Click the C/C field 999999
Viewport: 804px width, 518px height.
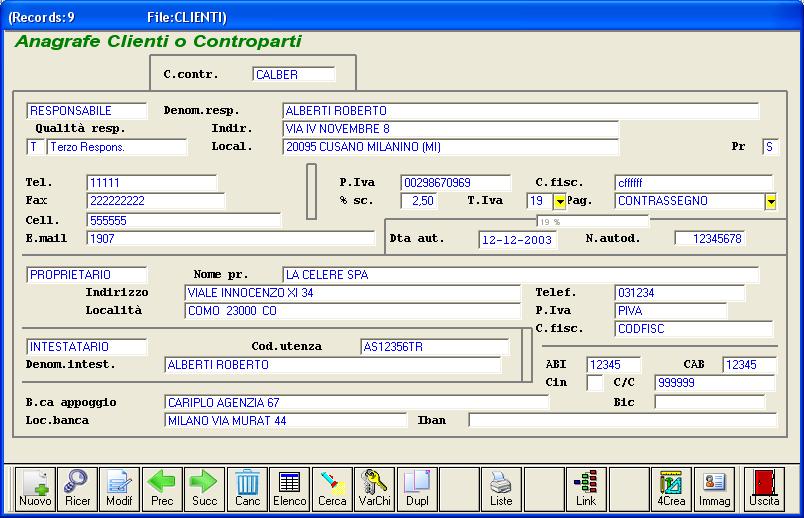(x=715, y=383)
